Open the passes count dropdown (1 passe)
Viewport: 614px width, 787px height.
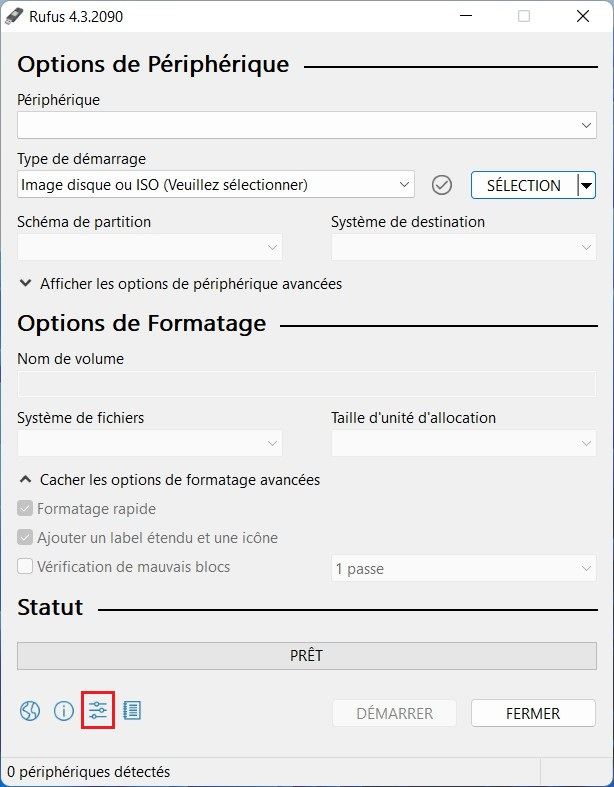click(x=463, y=569)
